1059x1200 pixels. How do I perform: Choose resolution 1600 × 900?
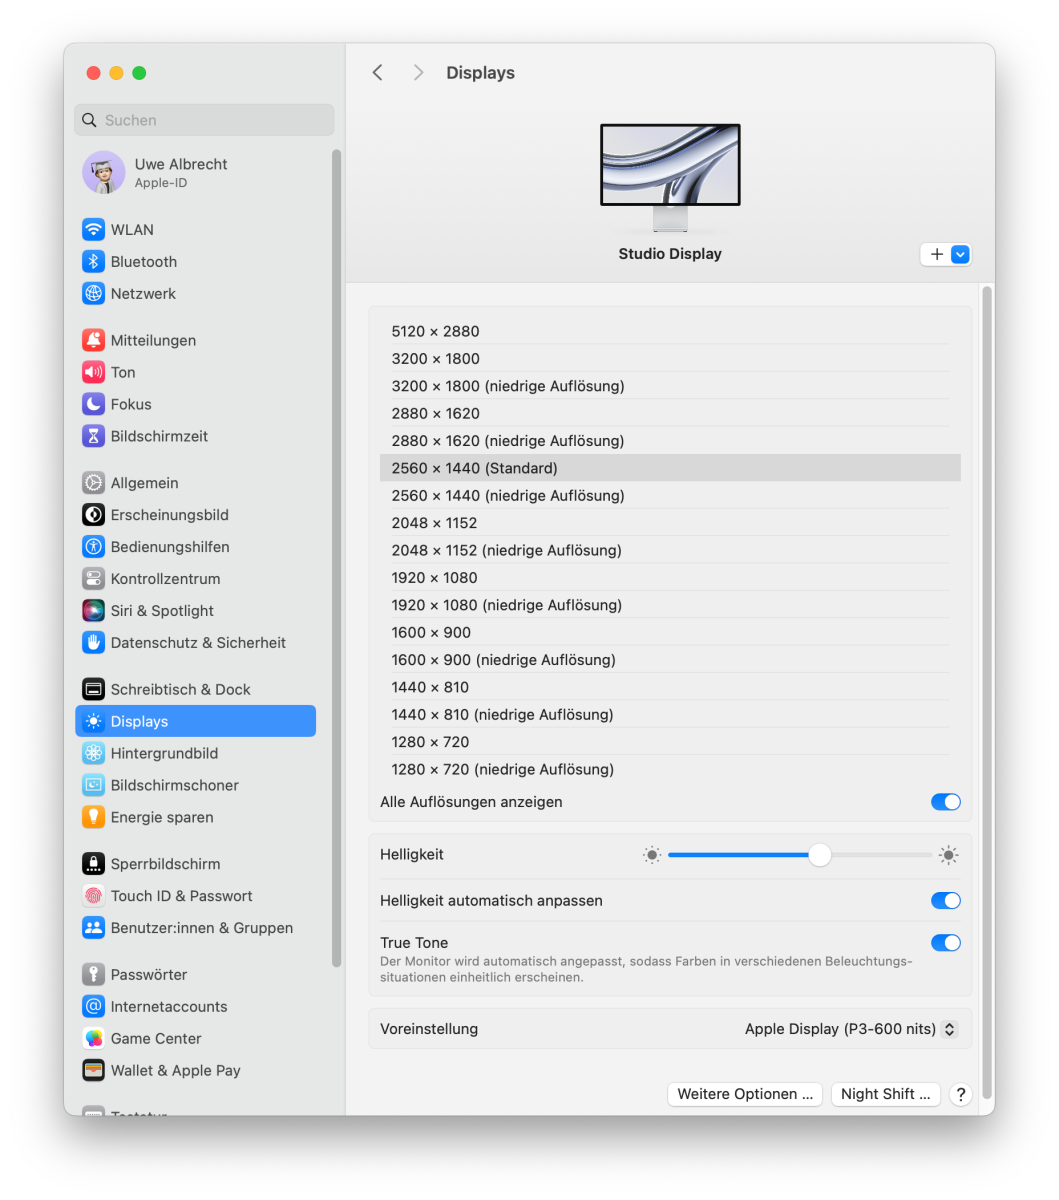pyautogui.click(x=670, y=633)
